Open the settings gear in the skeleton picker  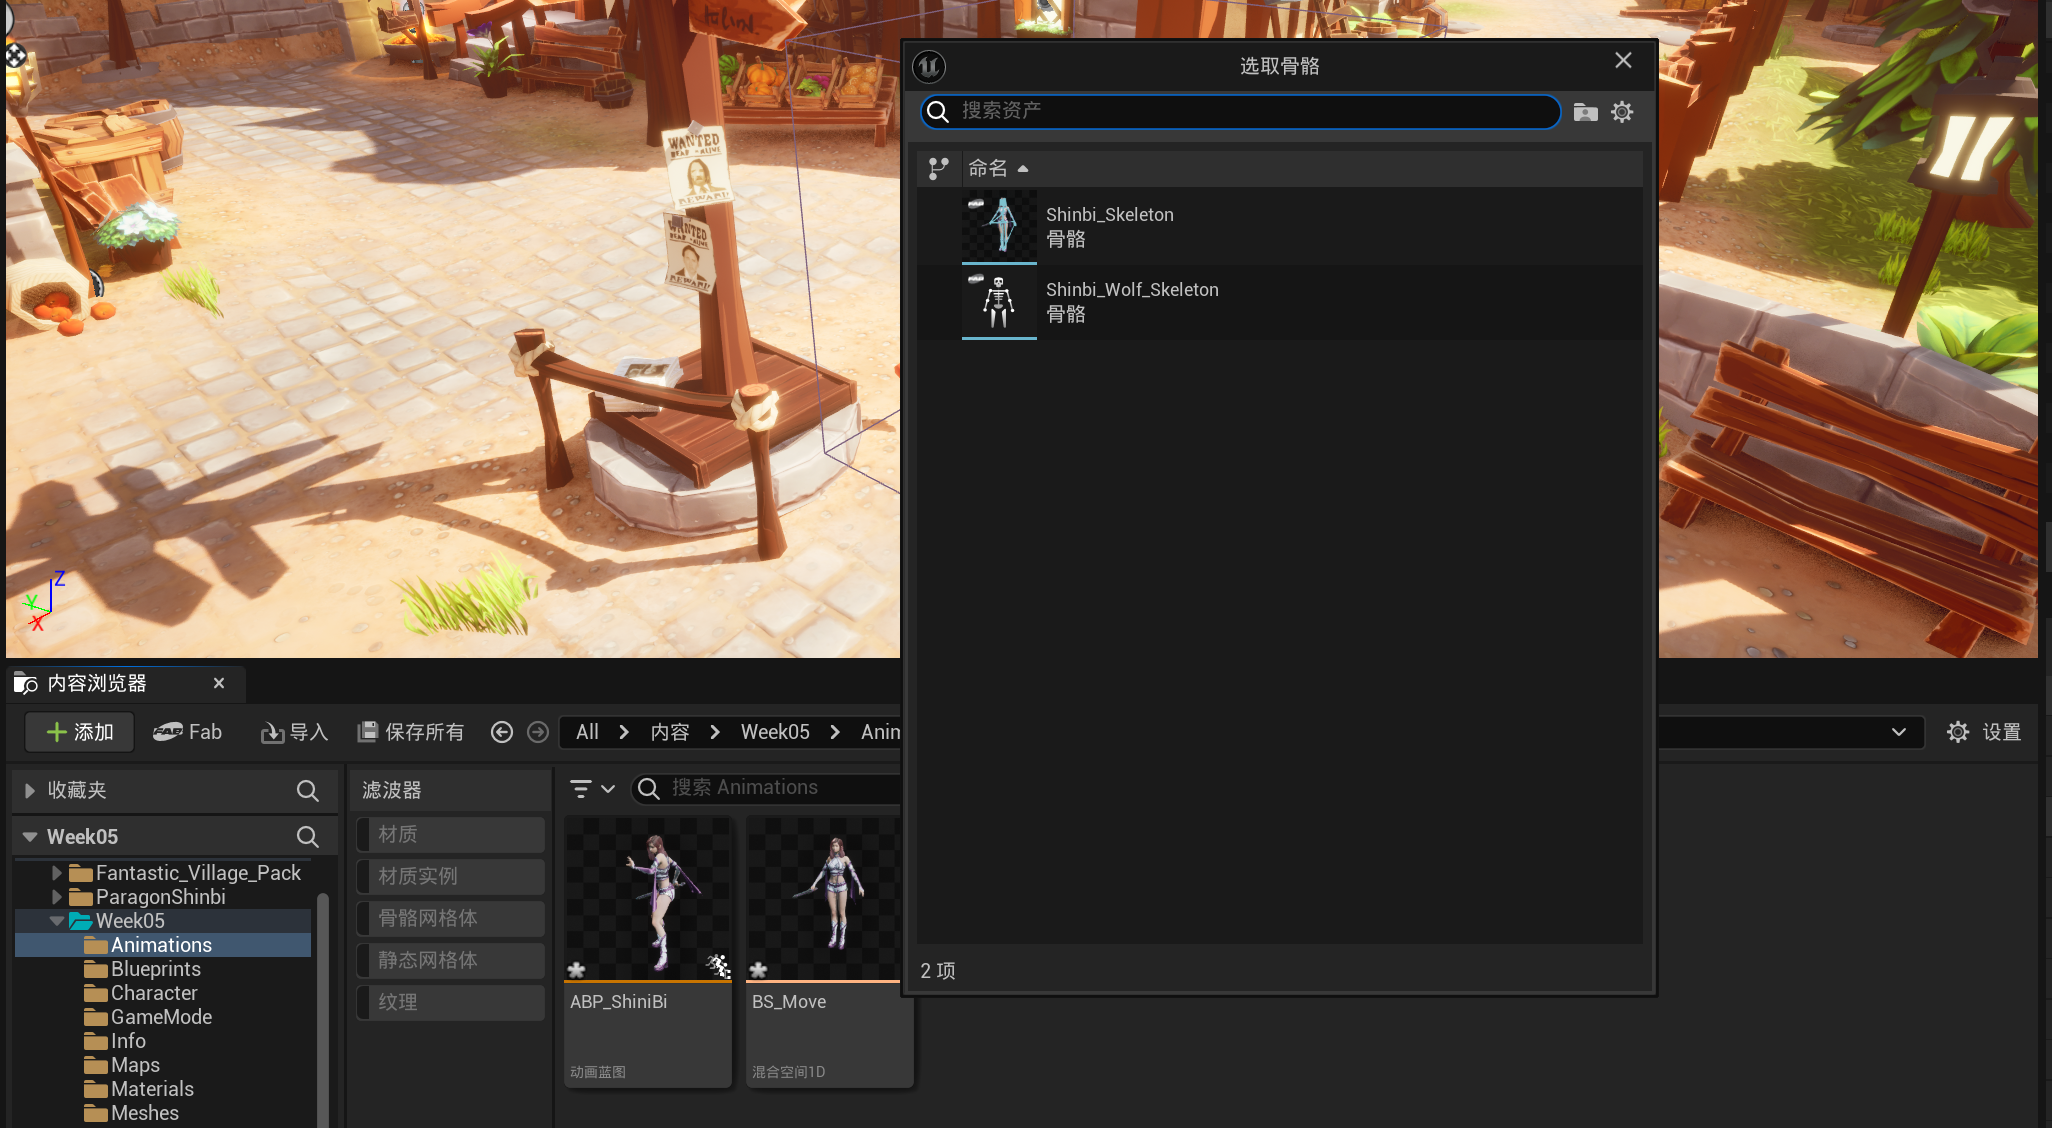(1622, 112)
